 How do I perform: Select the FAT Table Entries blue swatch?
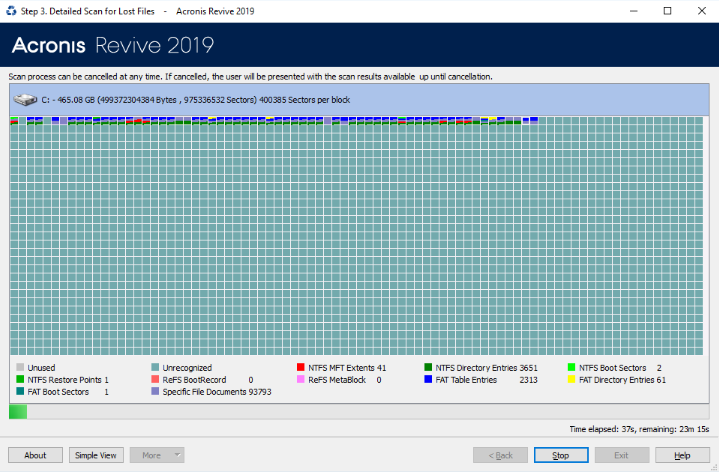[428, 379]
